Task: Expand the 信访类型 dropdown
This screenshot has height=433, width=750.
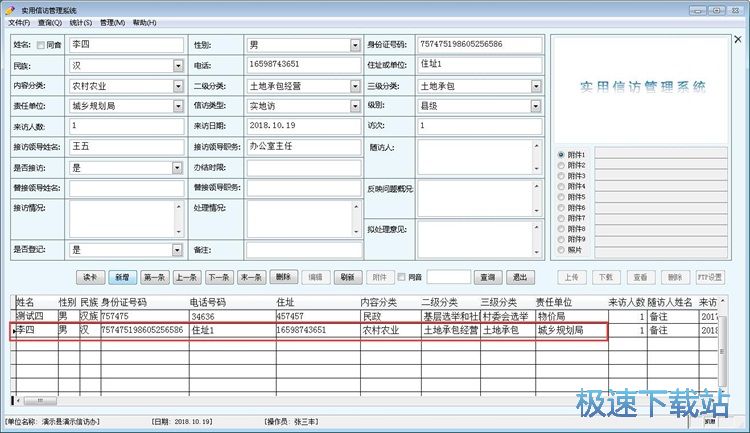Action: point(355,106)
